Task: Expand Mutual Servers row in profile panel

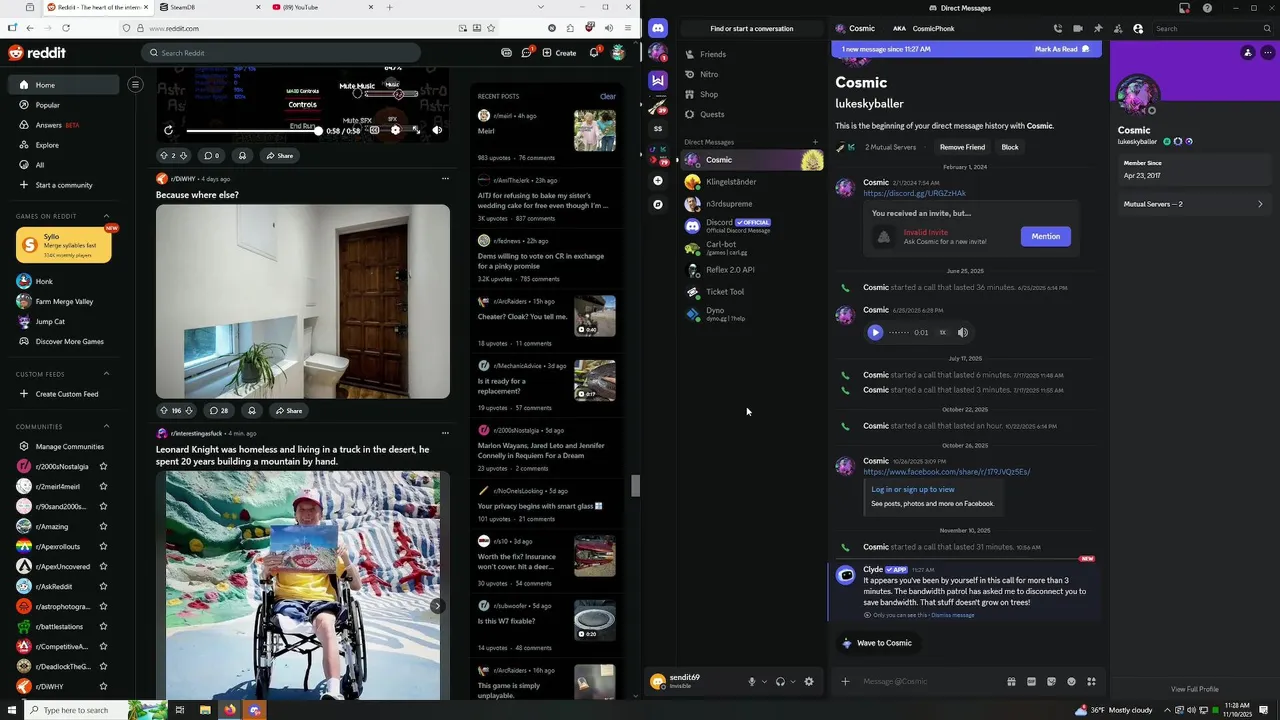Action: pos(1194,204)
